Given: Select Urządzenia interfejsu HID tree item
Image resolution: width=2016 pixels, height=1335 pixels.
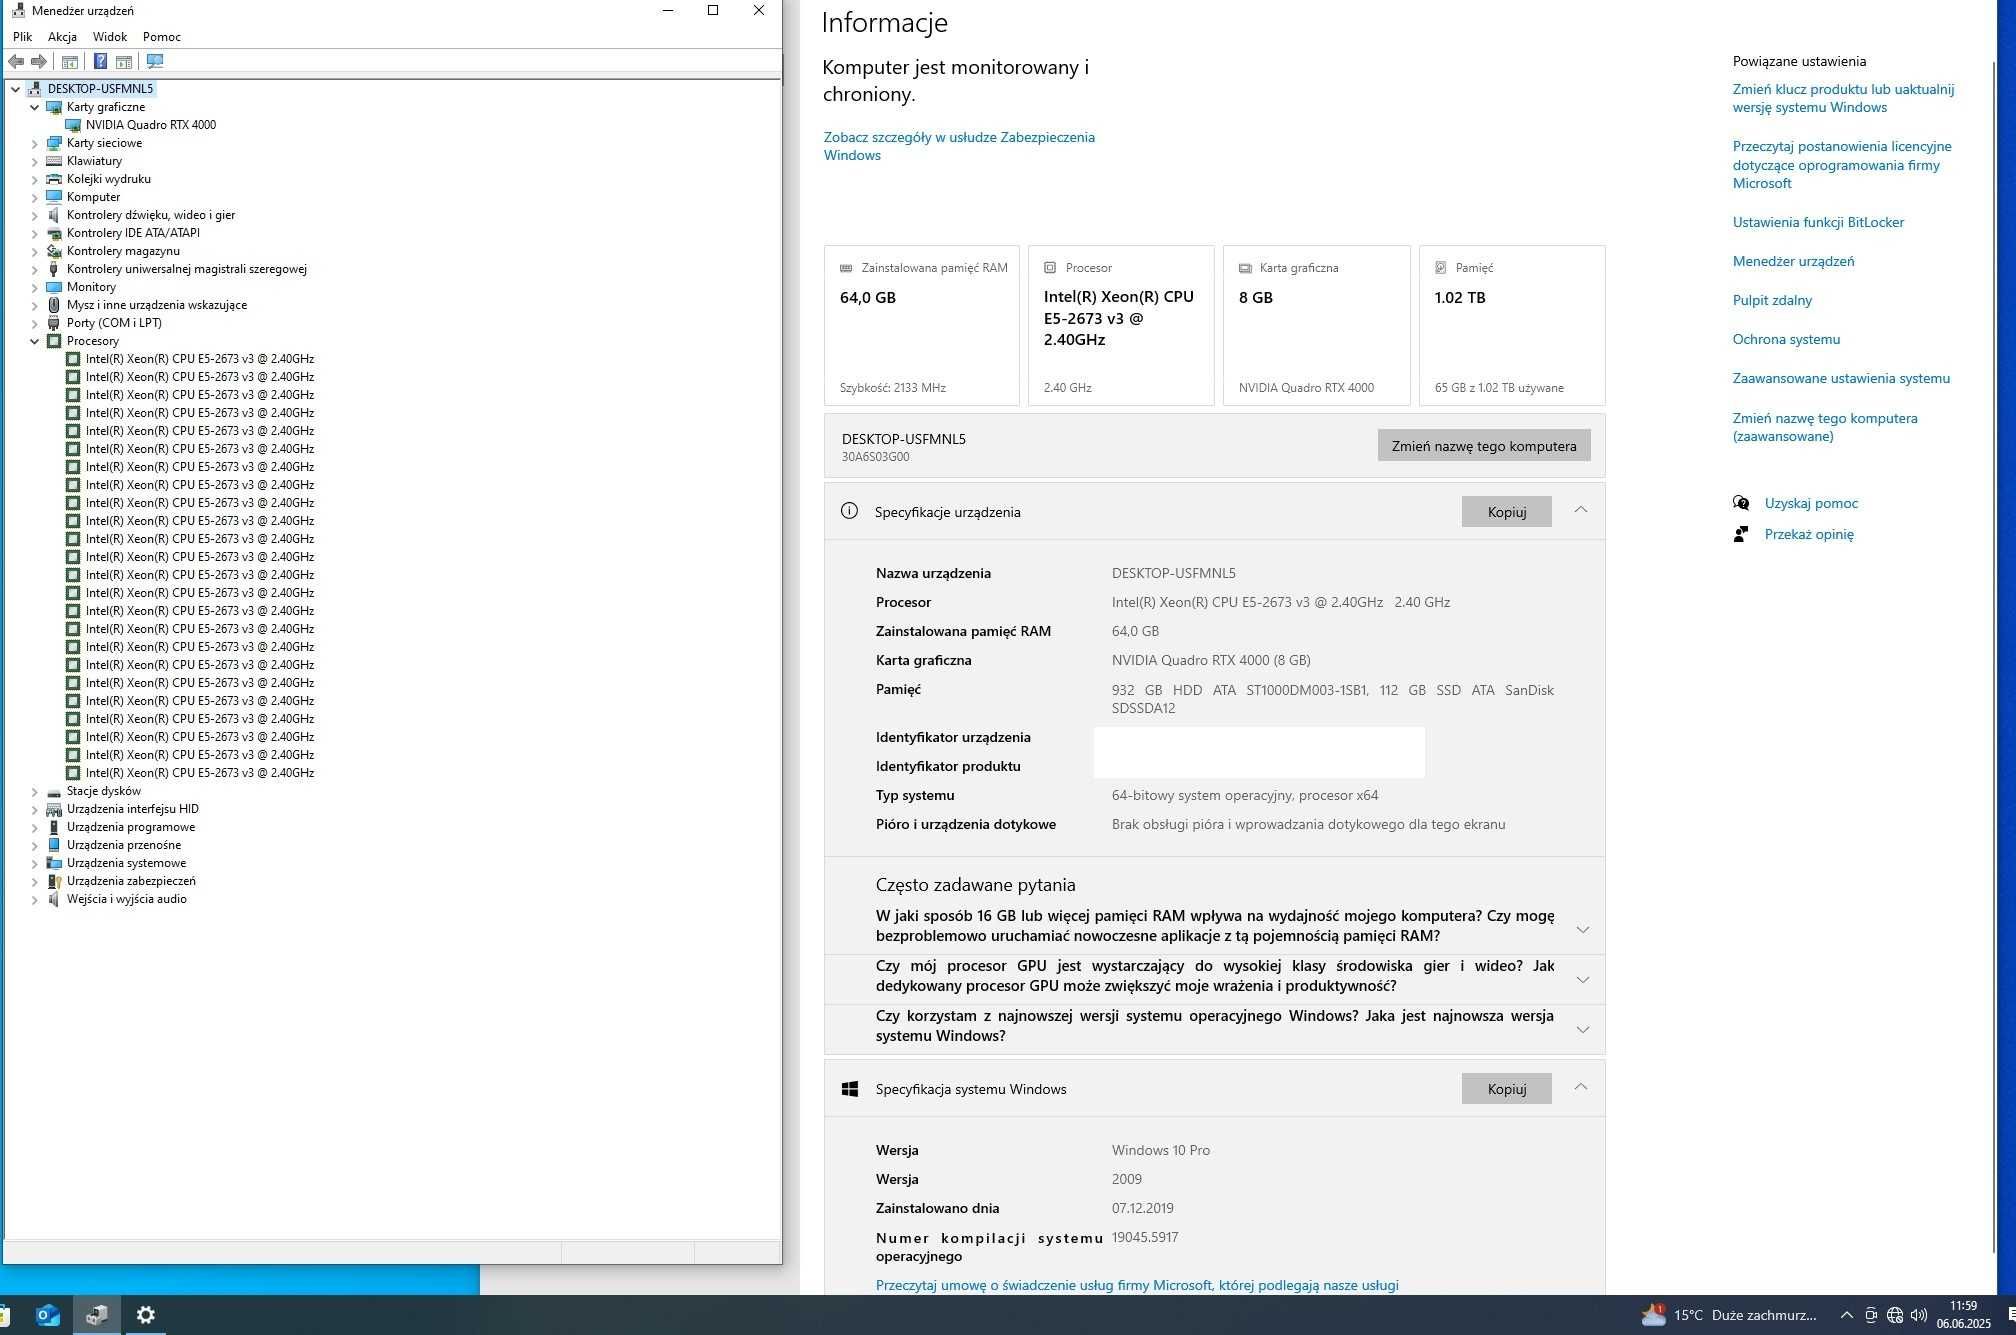Looking at the screenshot, I should click(x=133, y=809).
